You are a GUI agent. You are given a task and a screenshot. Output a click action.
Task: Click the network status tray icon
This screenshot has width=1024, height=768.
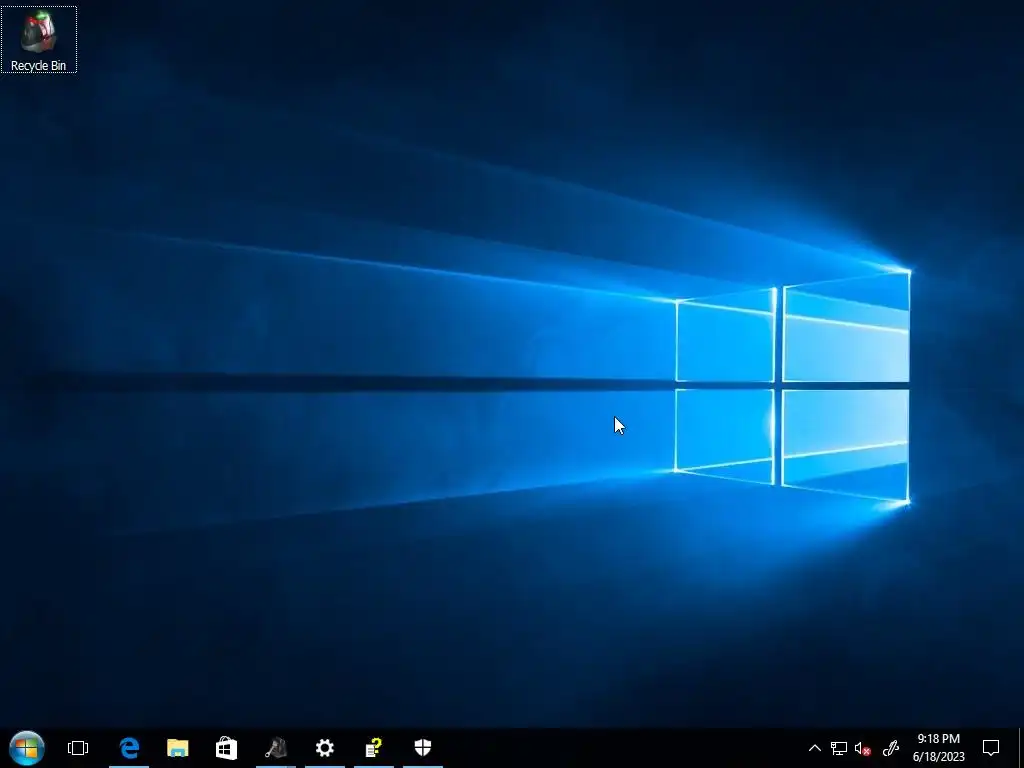pos(839,748)
